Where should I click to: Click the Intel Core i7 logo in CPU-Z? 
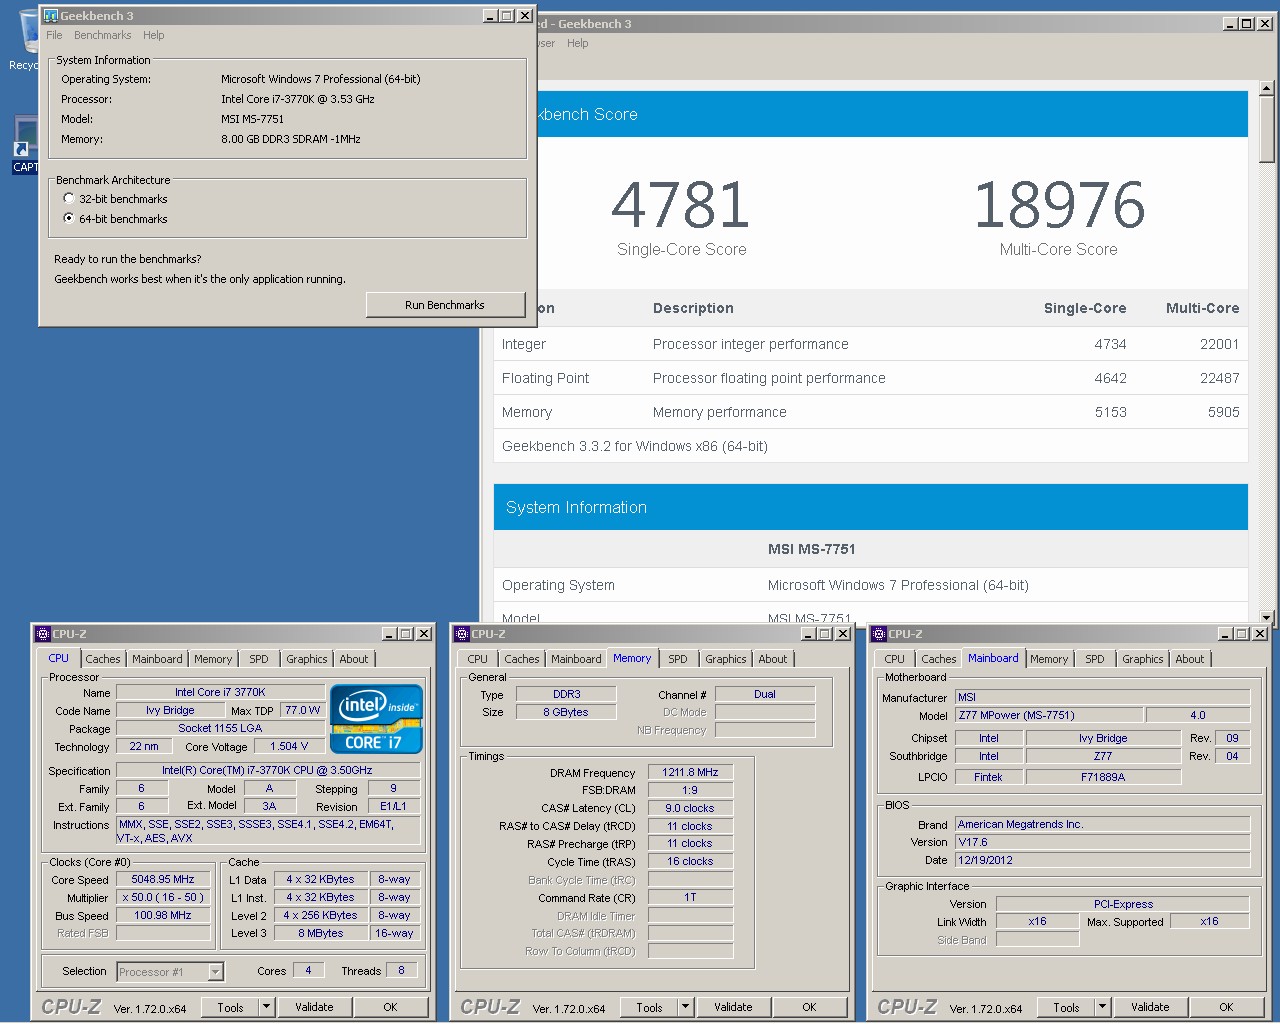[x=376, y=719]
